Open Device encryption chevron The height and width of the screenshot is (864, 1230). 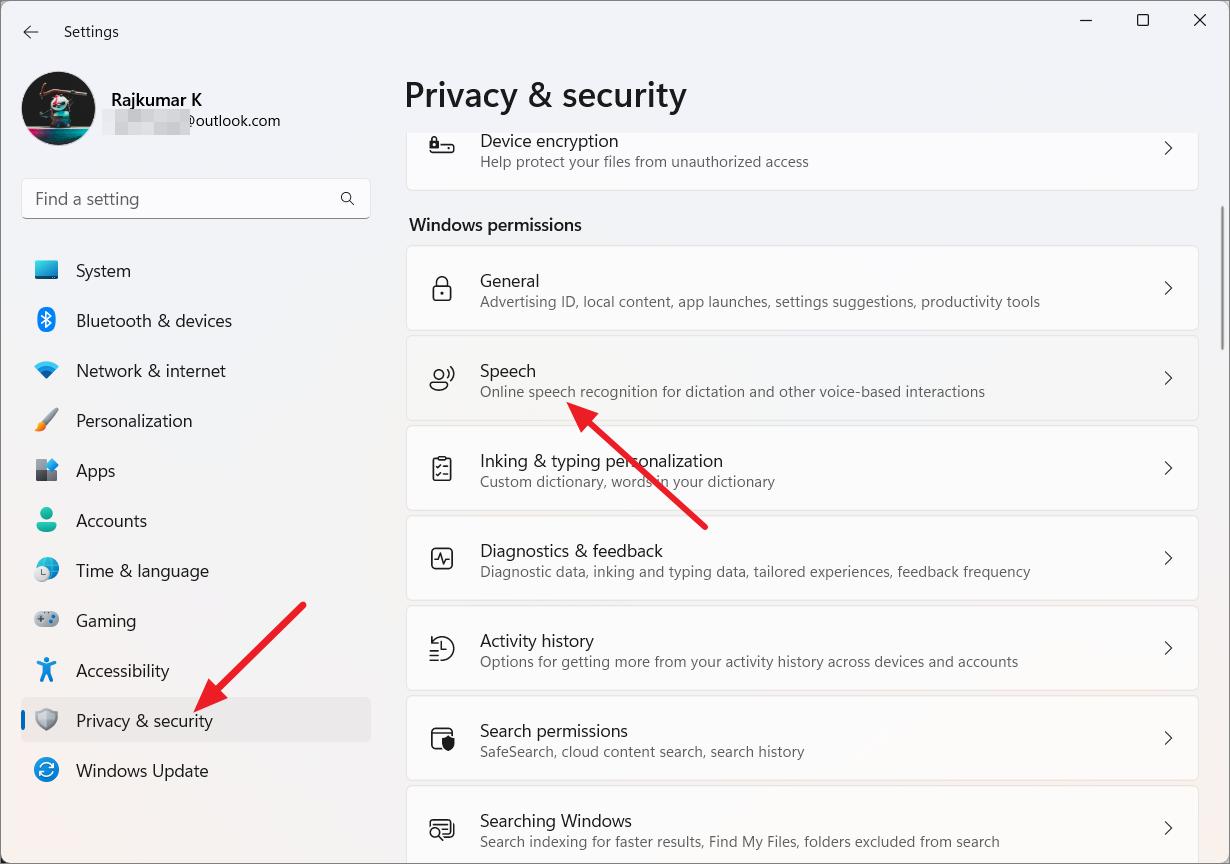click(x=1167, y=148)
